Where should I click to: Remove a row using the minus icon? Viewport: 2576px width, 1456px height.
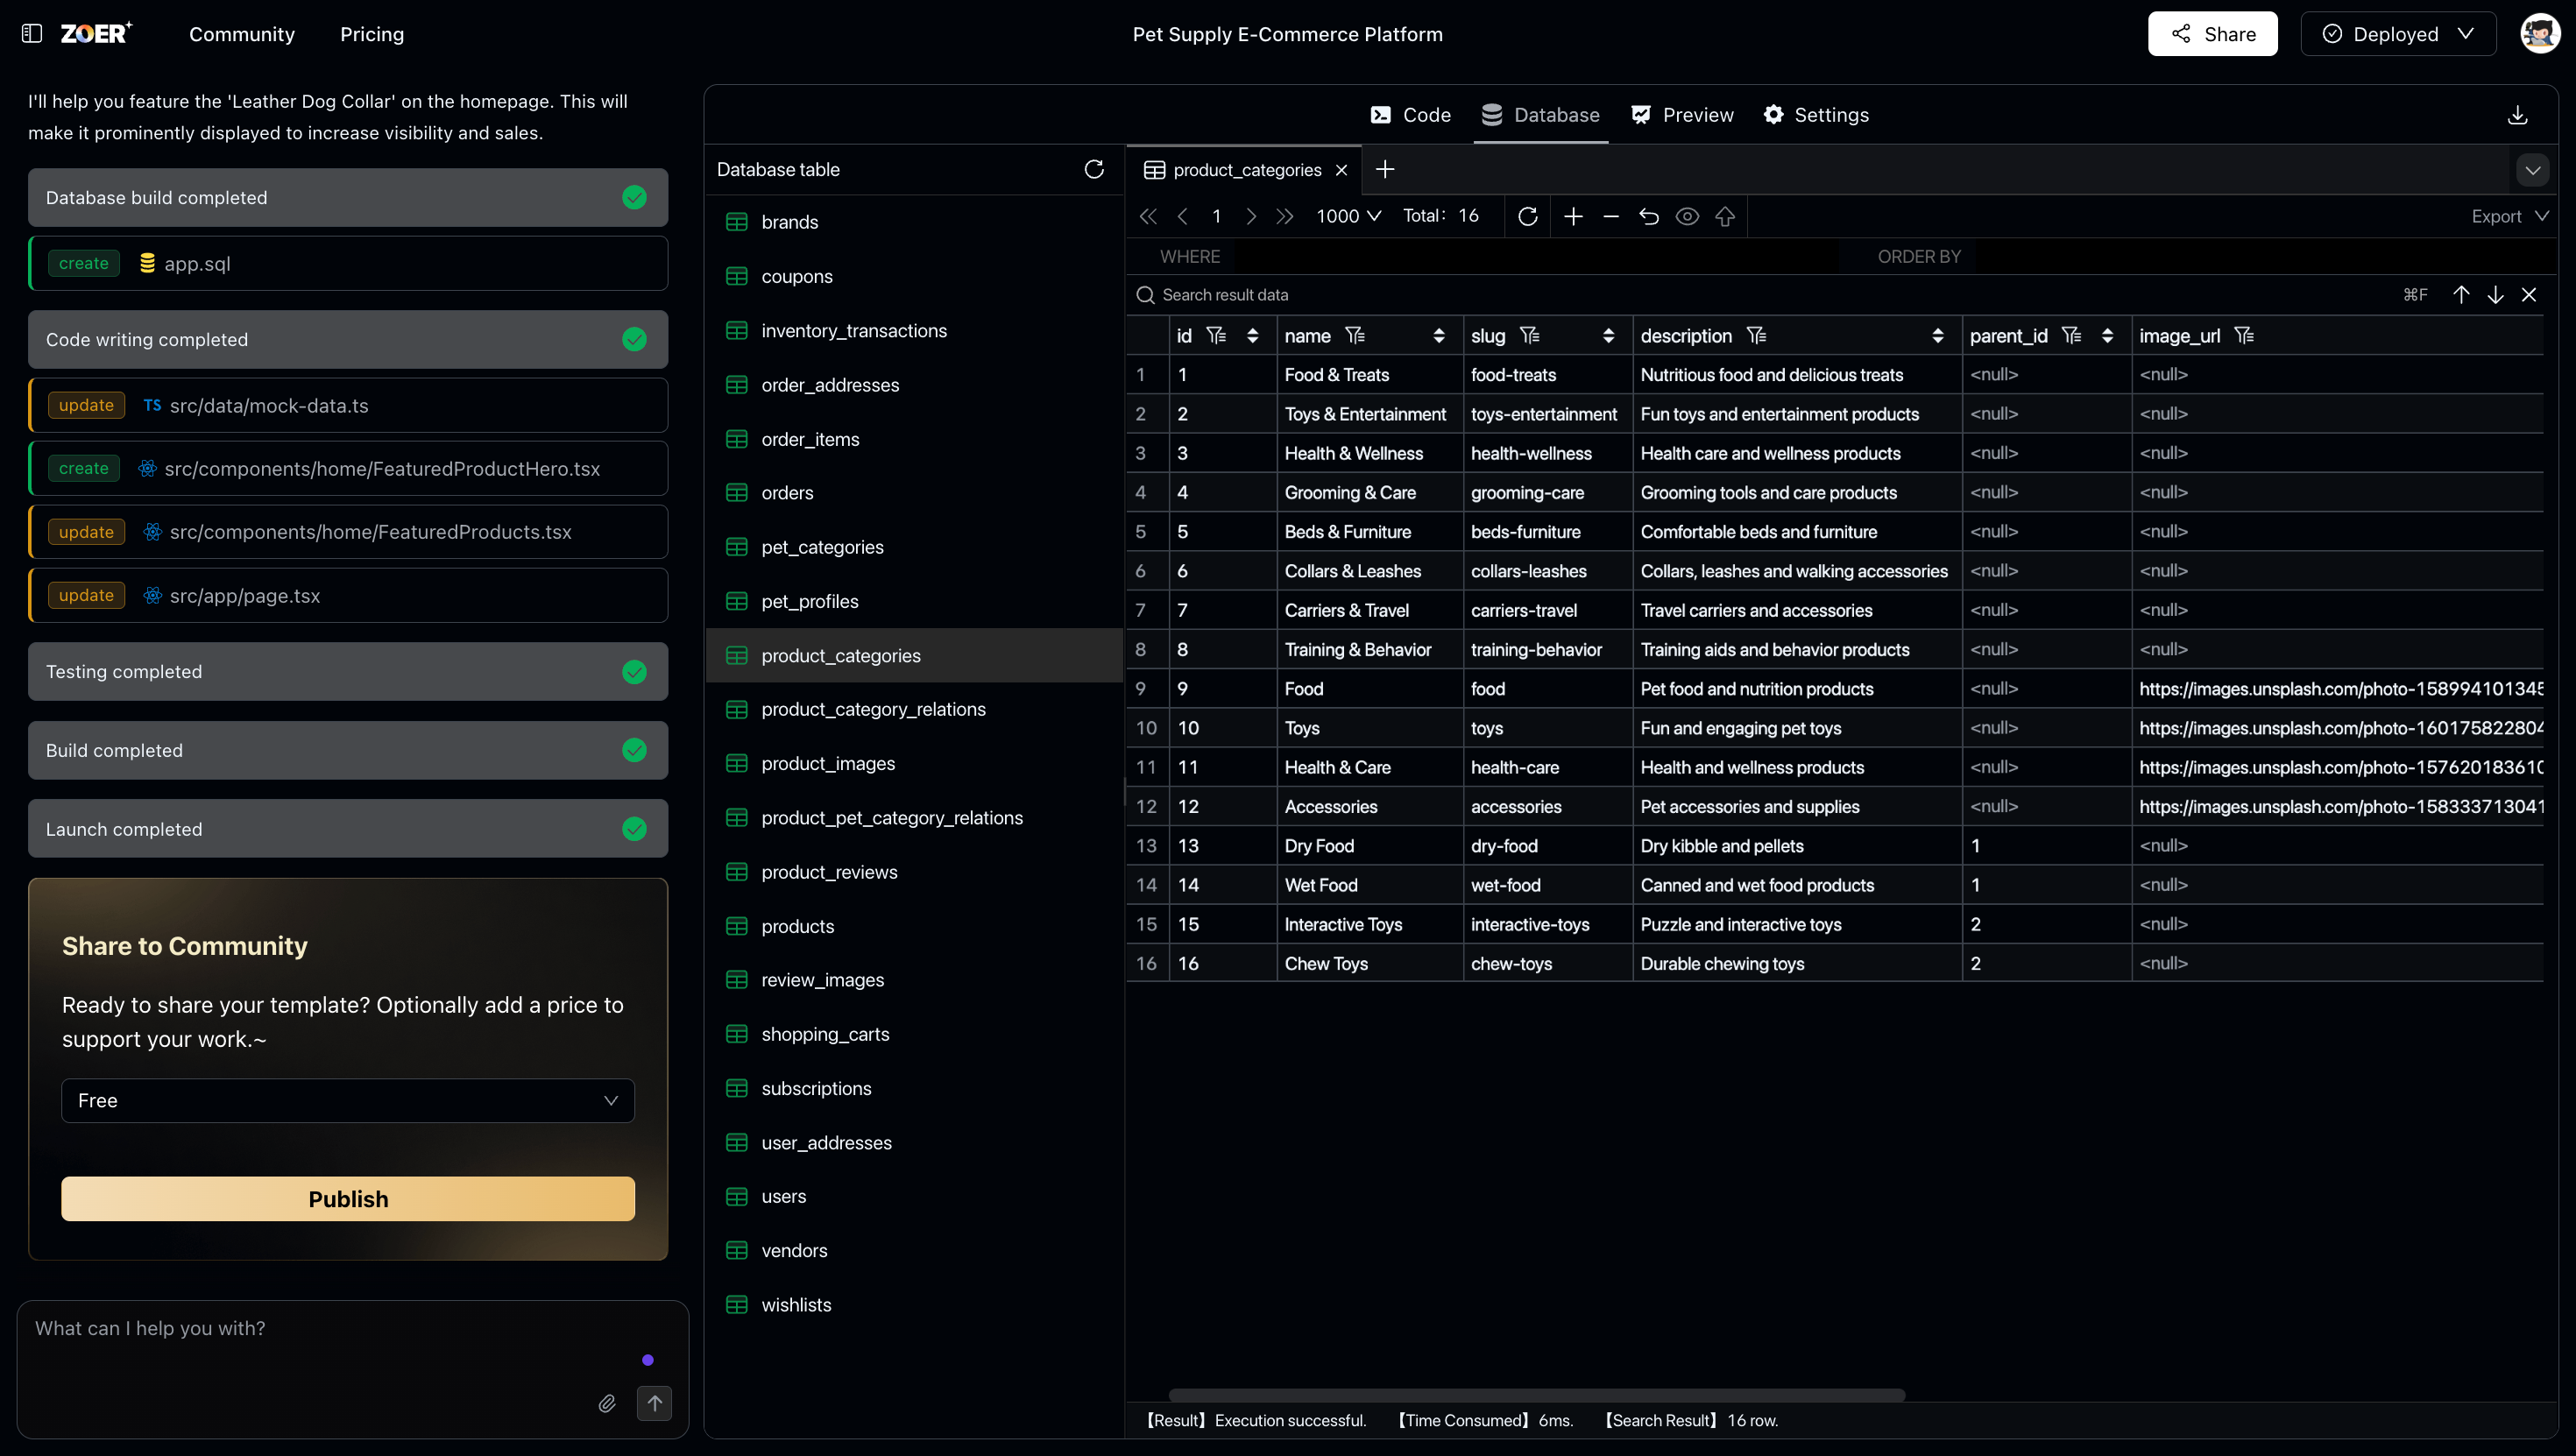[x=1610, y=216]
